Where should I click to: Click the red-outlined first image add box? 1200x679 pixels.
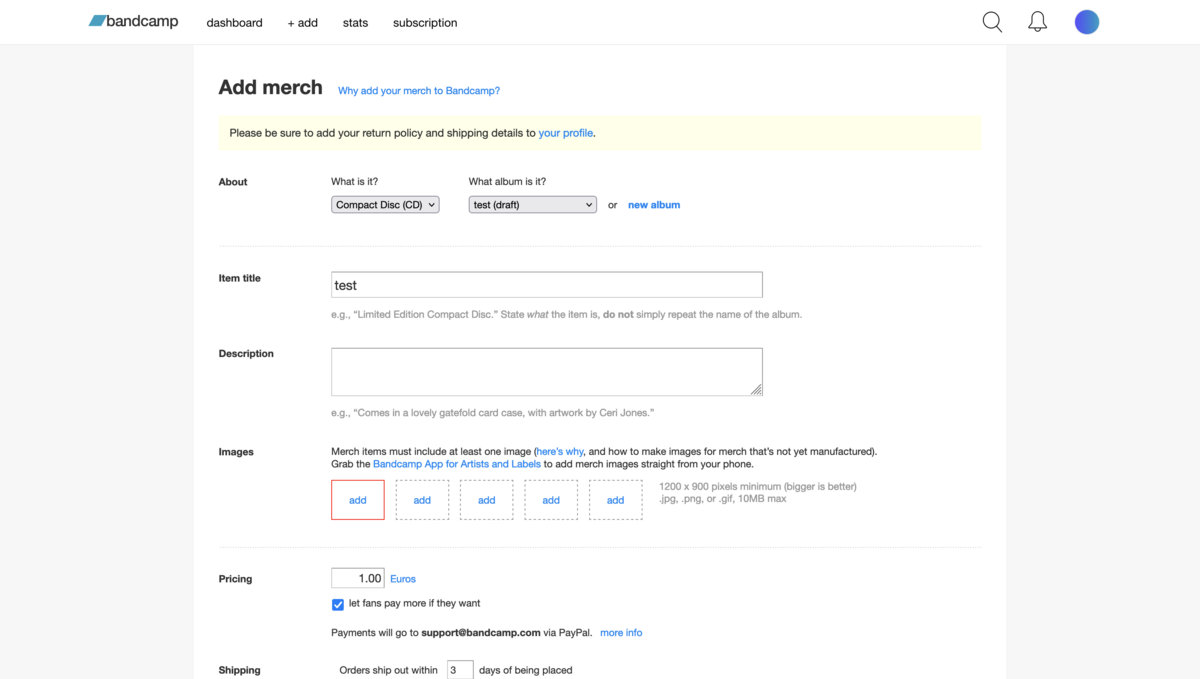tap(358, 500)
